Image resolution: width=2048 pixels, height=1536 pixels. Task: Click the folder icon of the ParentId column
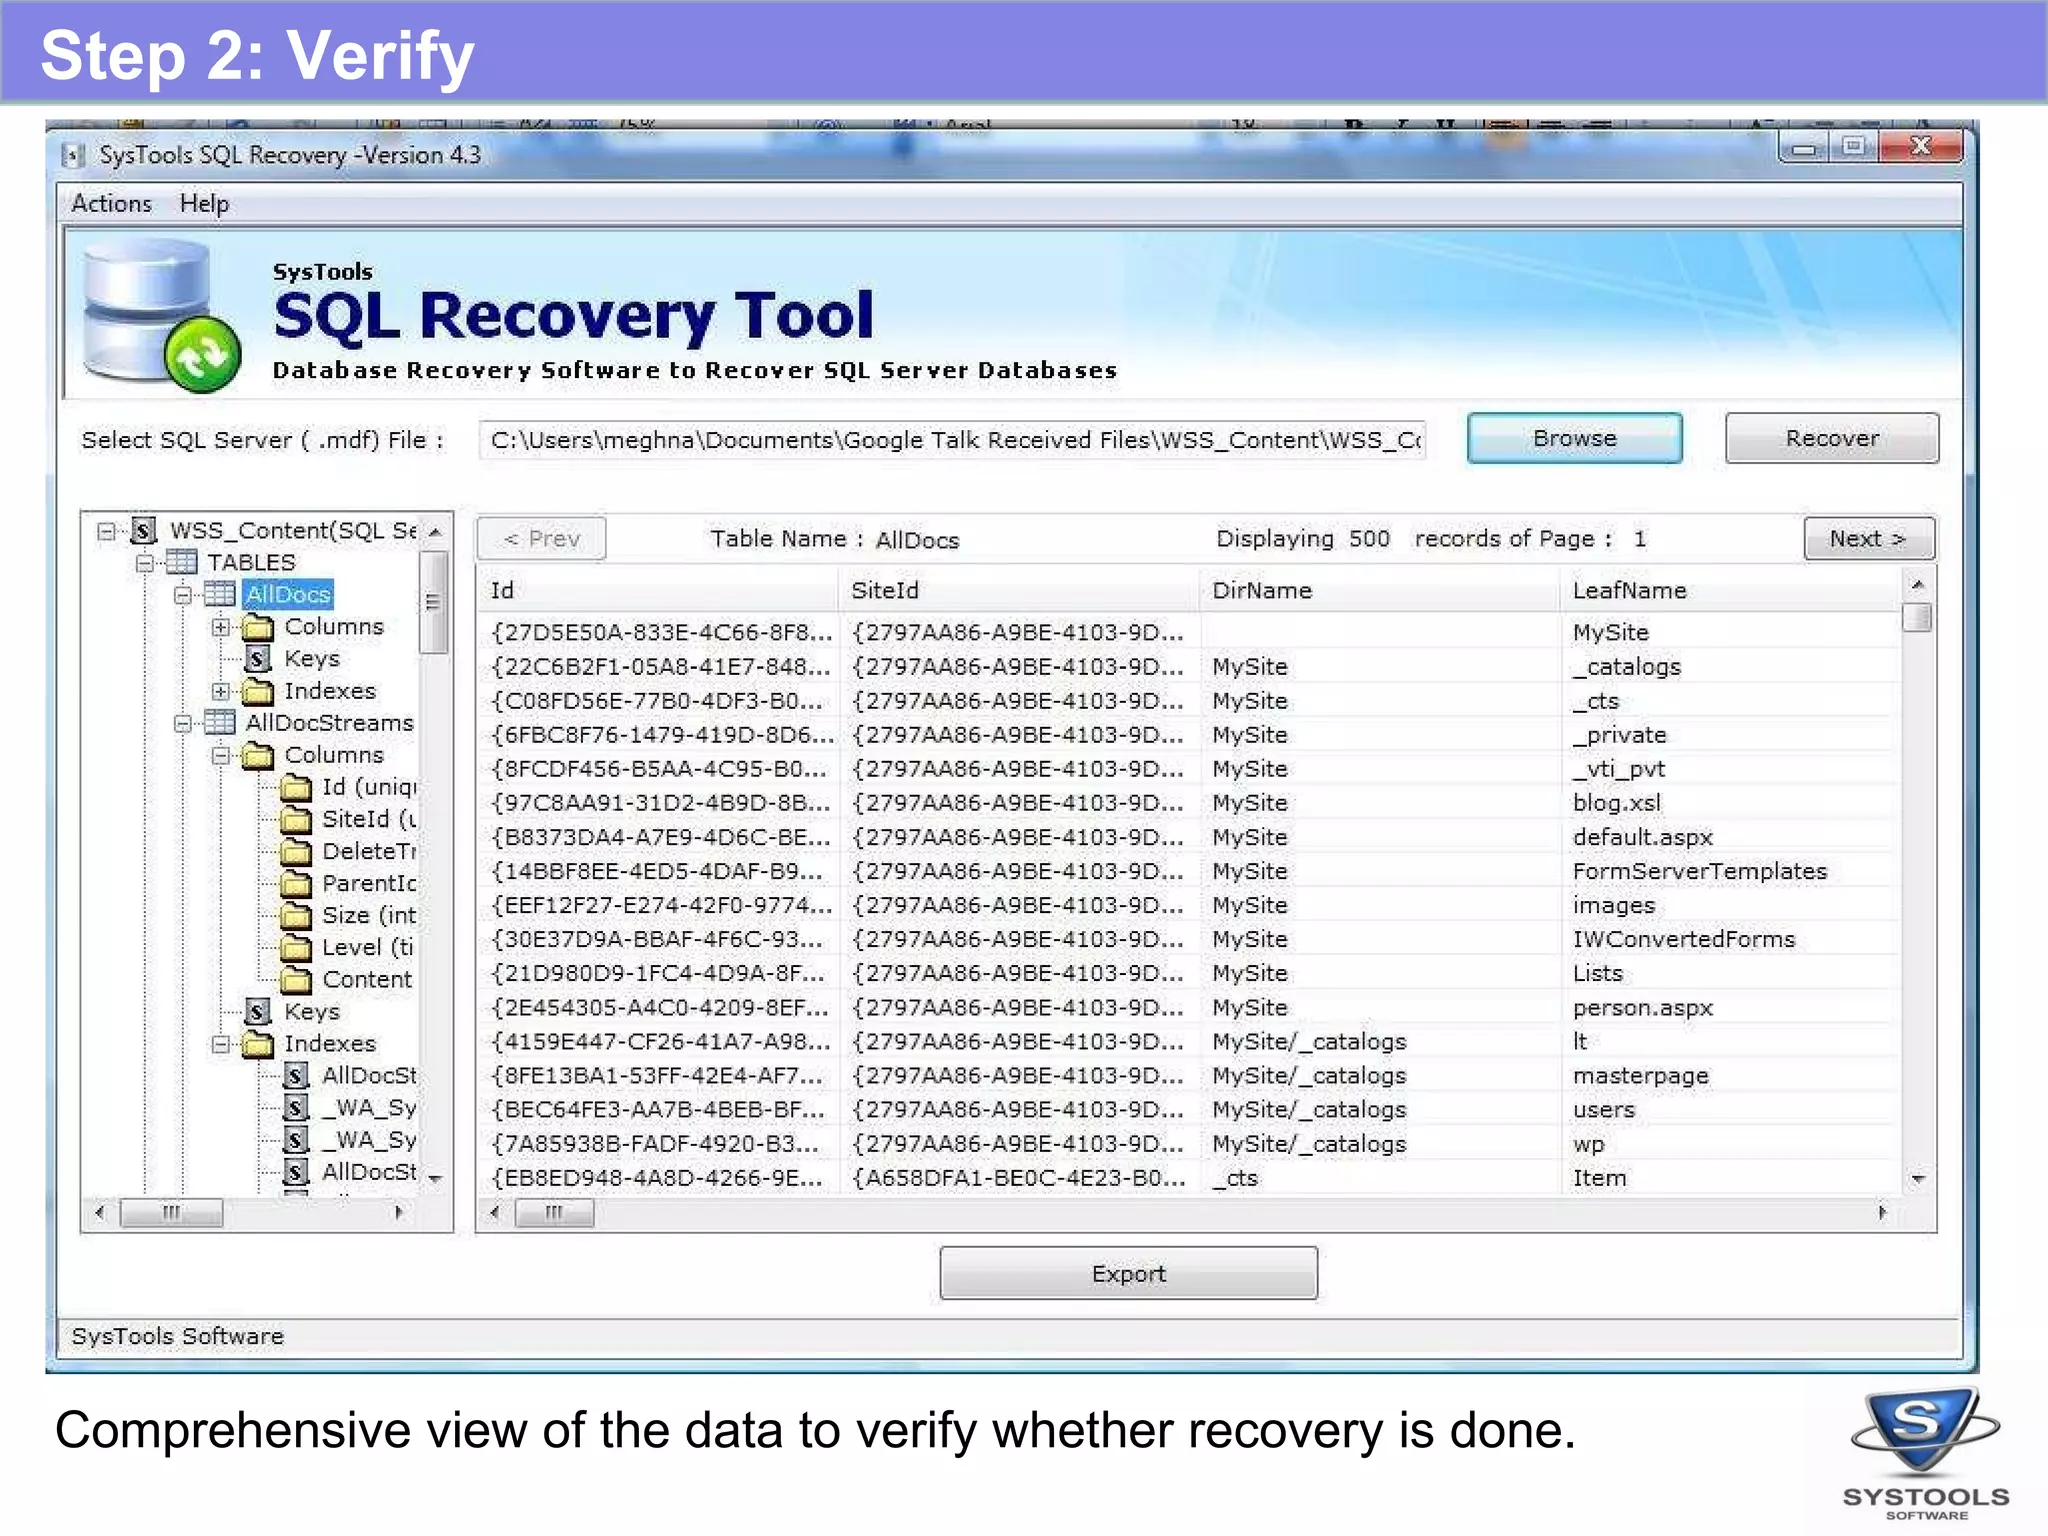[x=296, y=884]
